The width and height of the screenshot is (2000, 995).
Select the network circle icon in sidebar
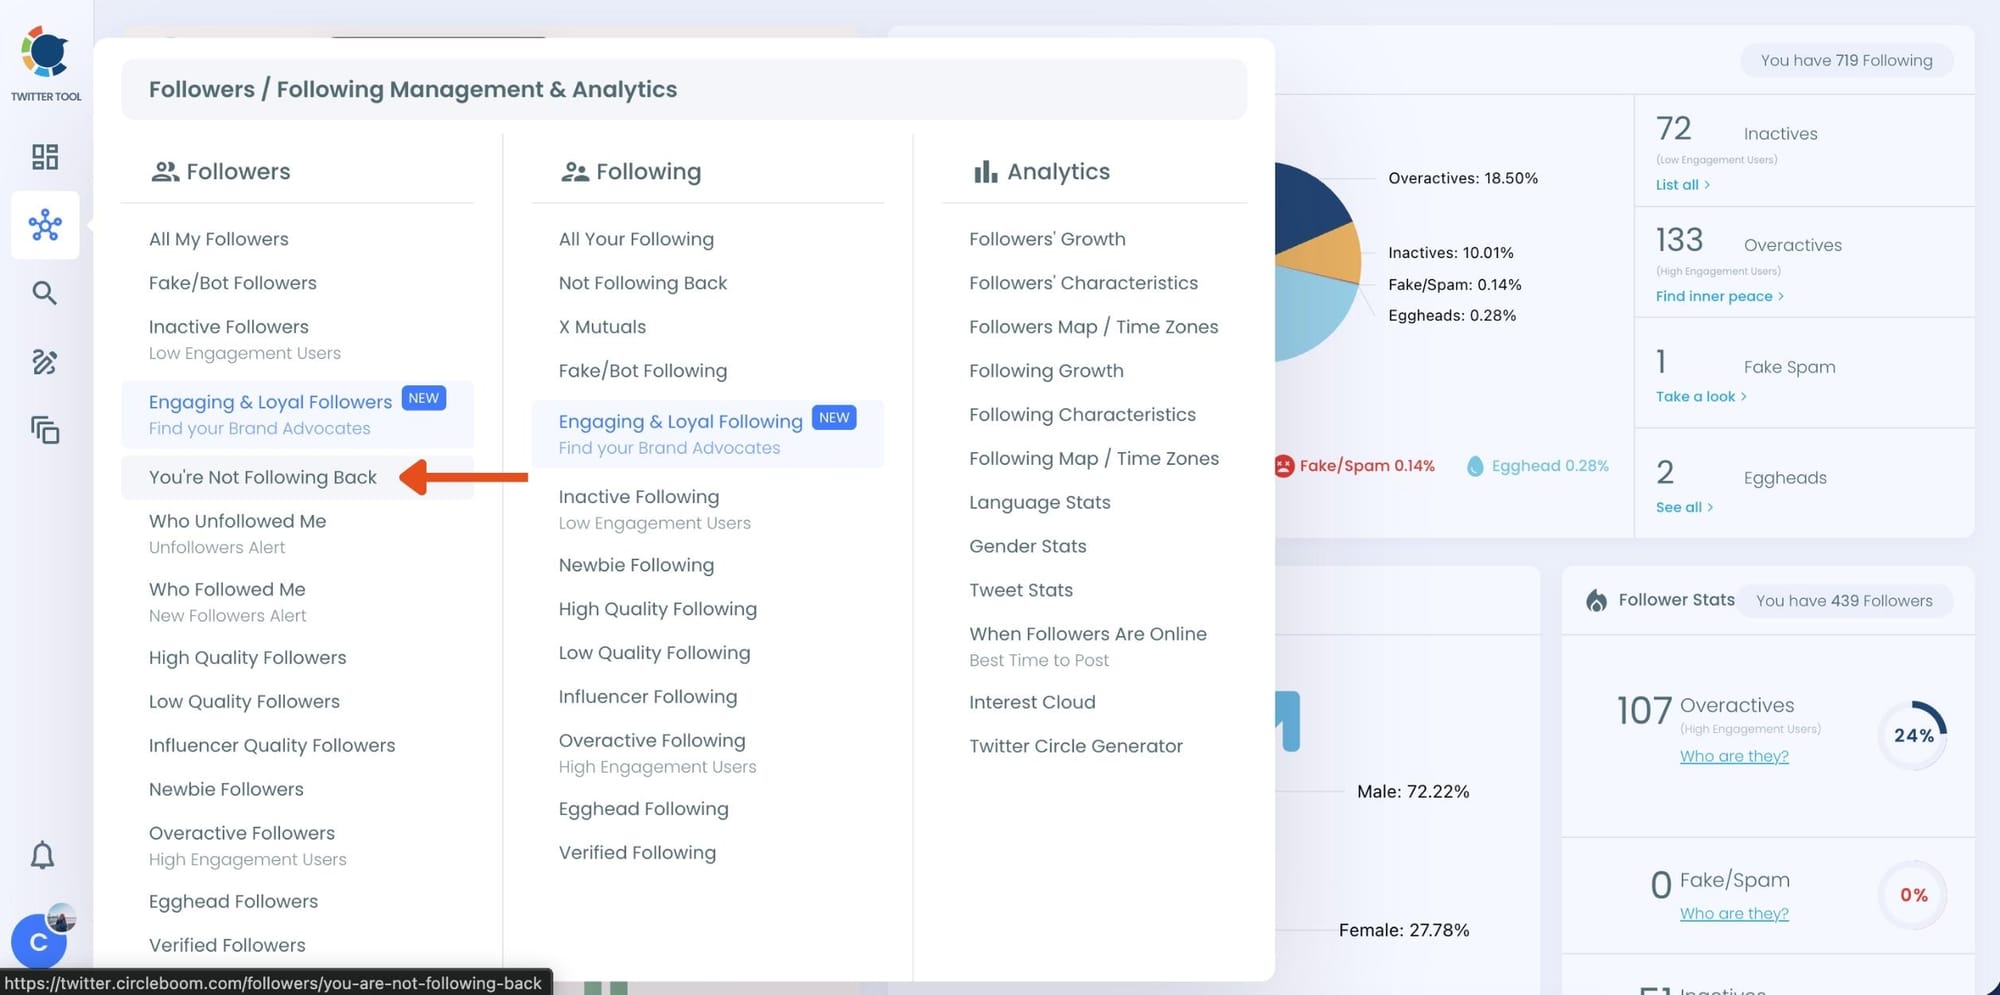(45, 225)
